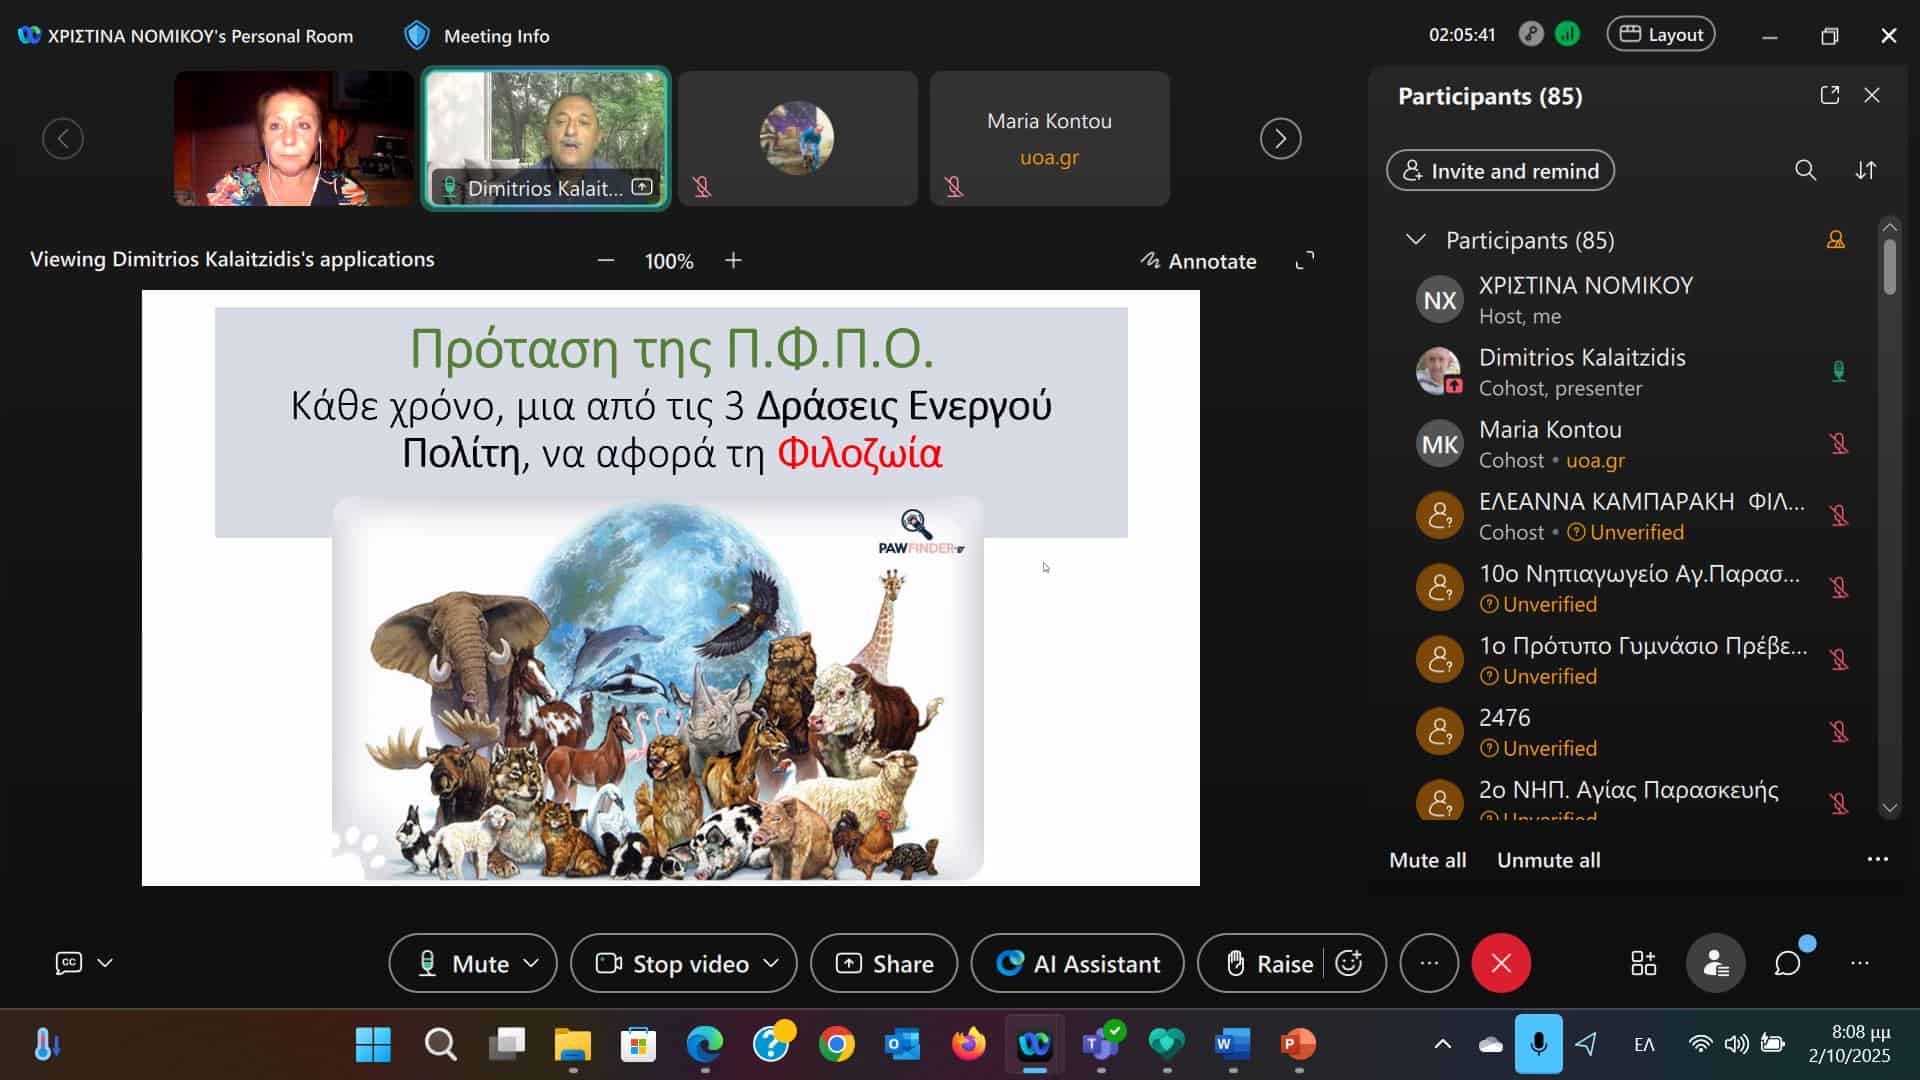Collapse Participants (85) section
The image size is (1920, 1080).
click(1416, 240)
